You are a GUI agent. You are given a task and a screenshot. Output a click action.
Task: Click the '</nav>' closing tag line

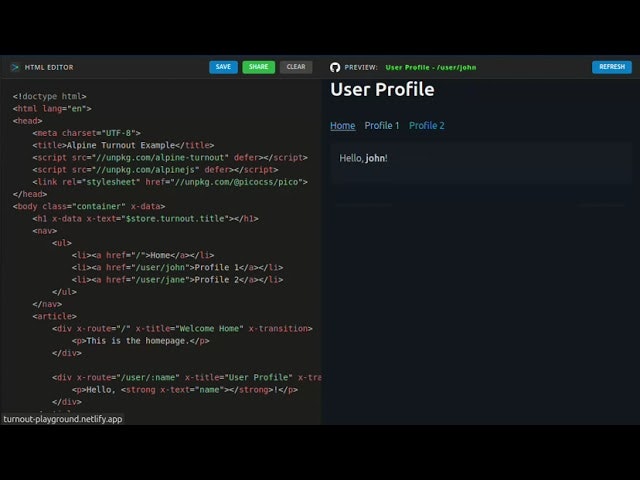(x=47, y=304)
